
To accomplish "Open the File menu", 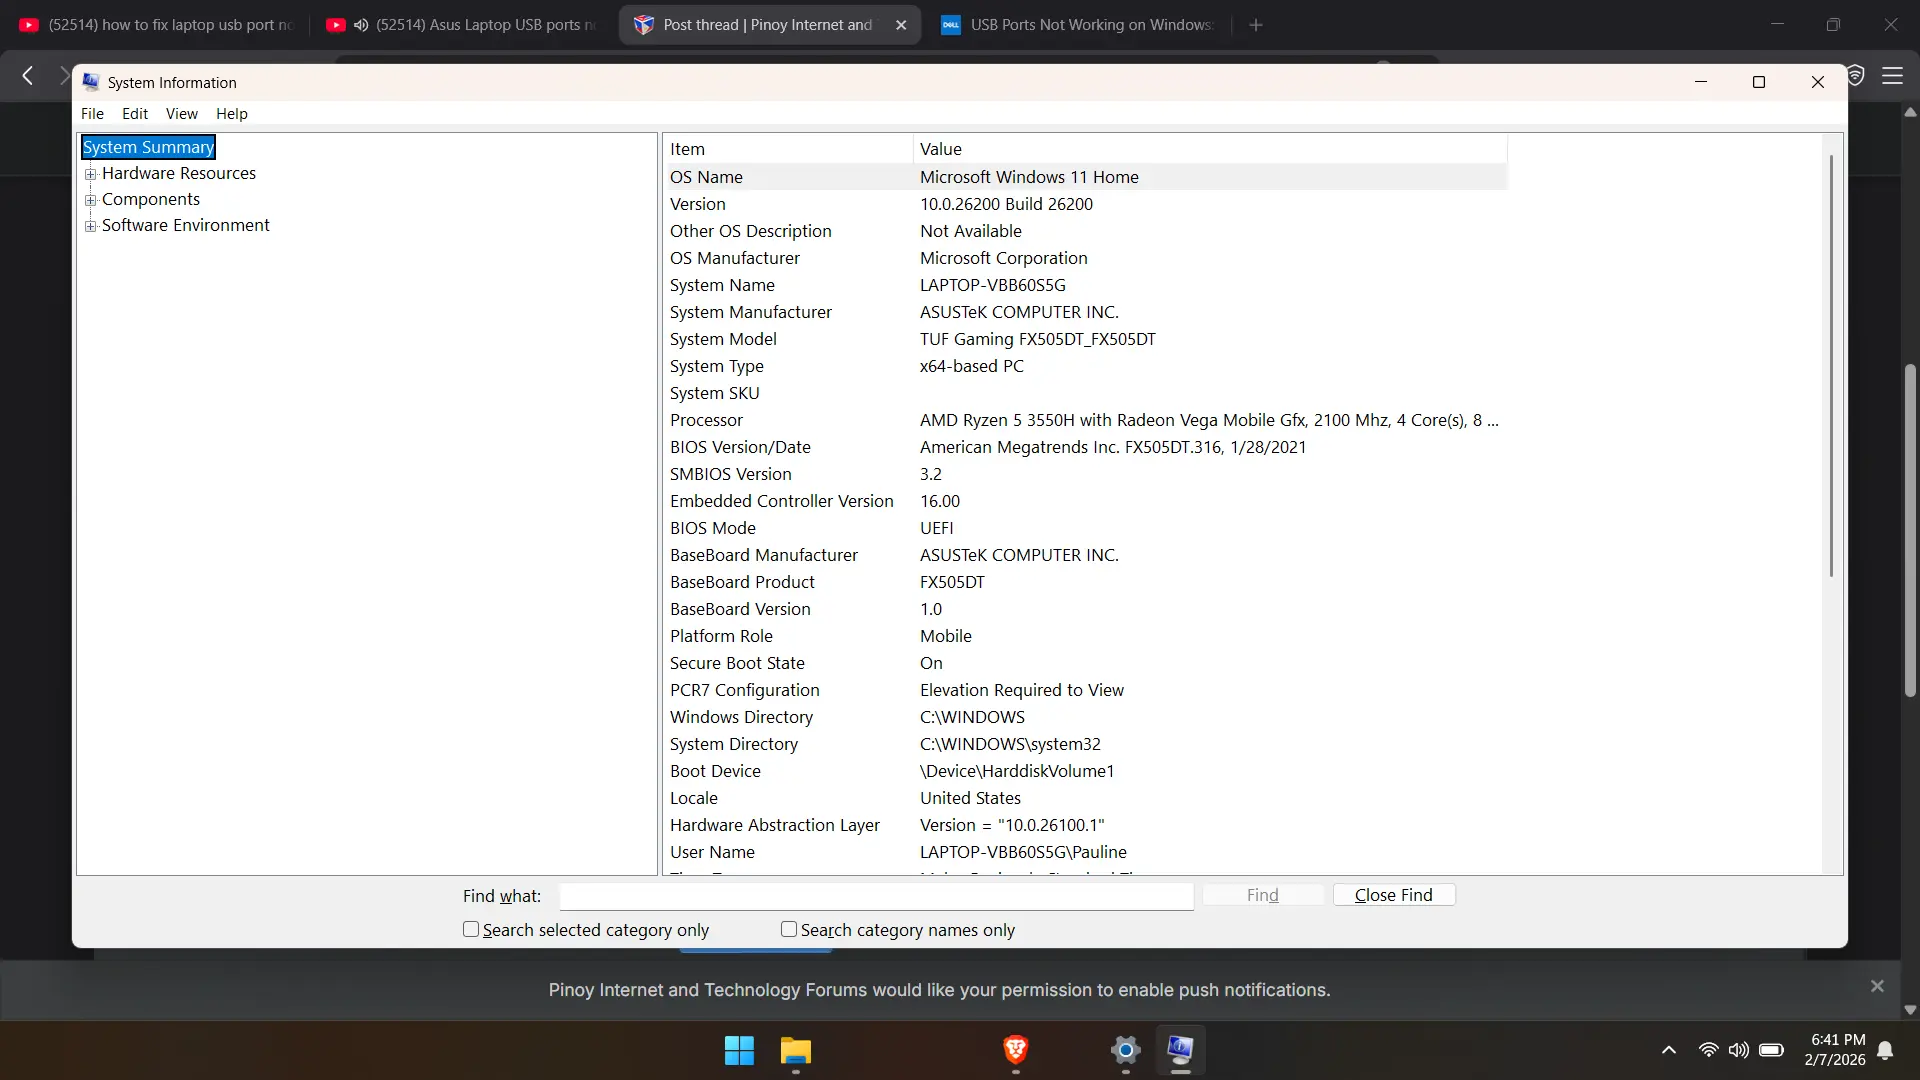I will [92, 114].
